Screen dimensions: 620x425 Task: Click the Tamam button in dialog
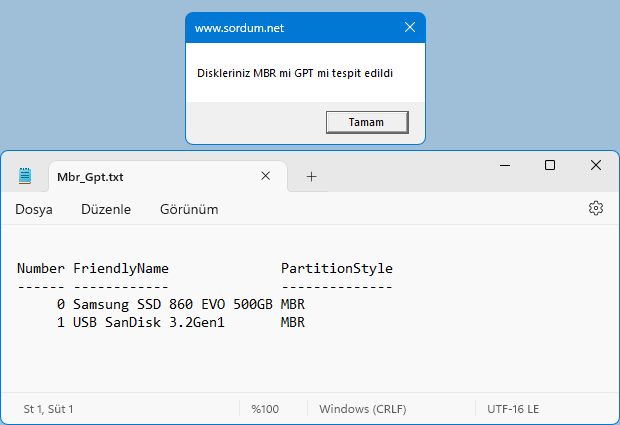point(367,122)
